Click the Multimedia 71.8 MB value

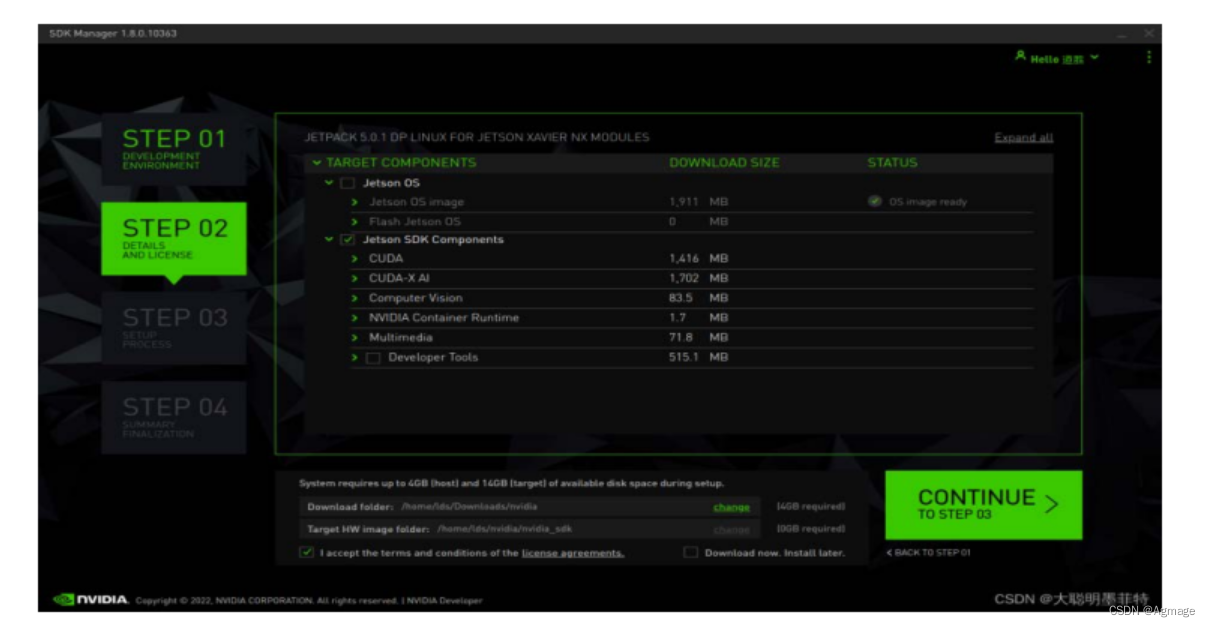(698, 338)
